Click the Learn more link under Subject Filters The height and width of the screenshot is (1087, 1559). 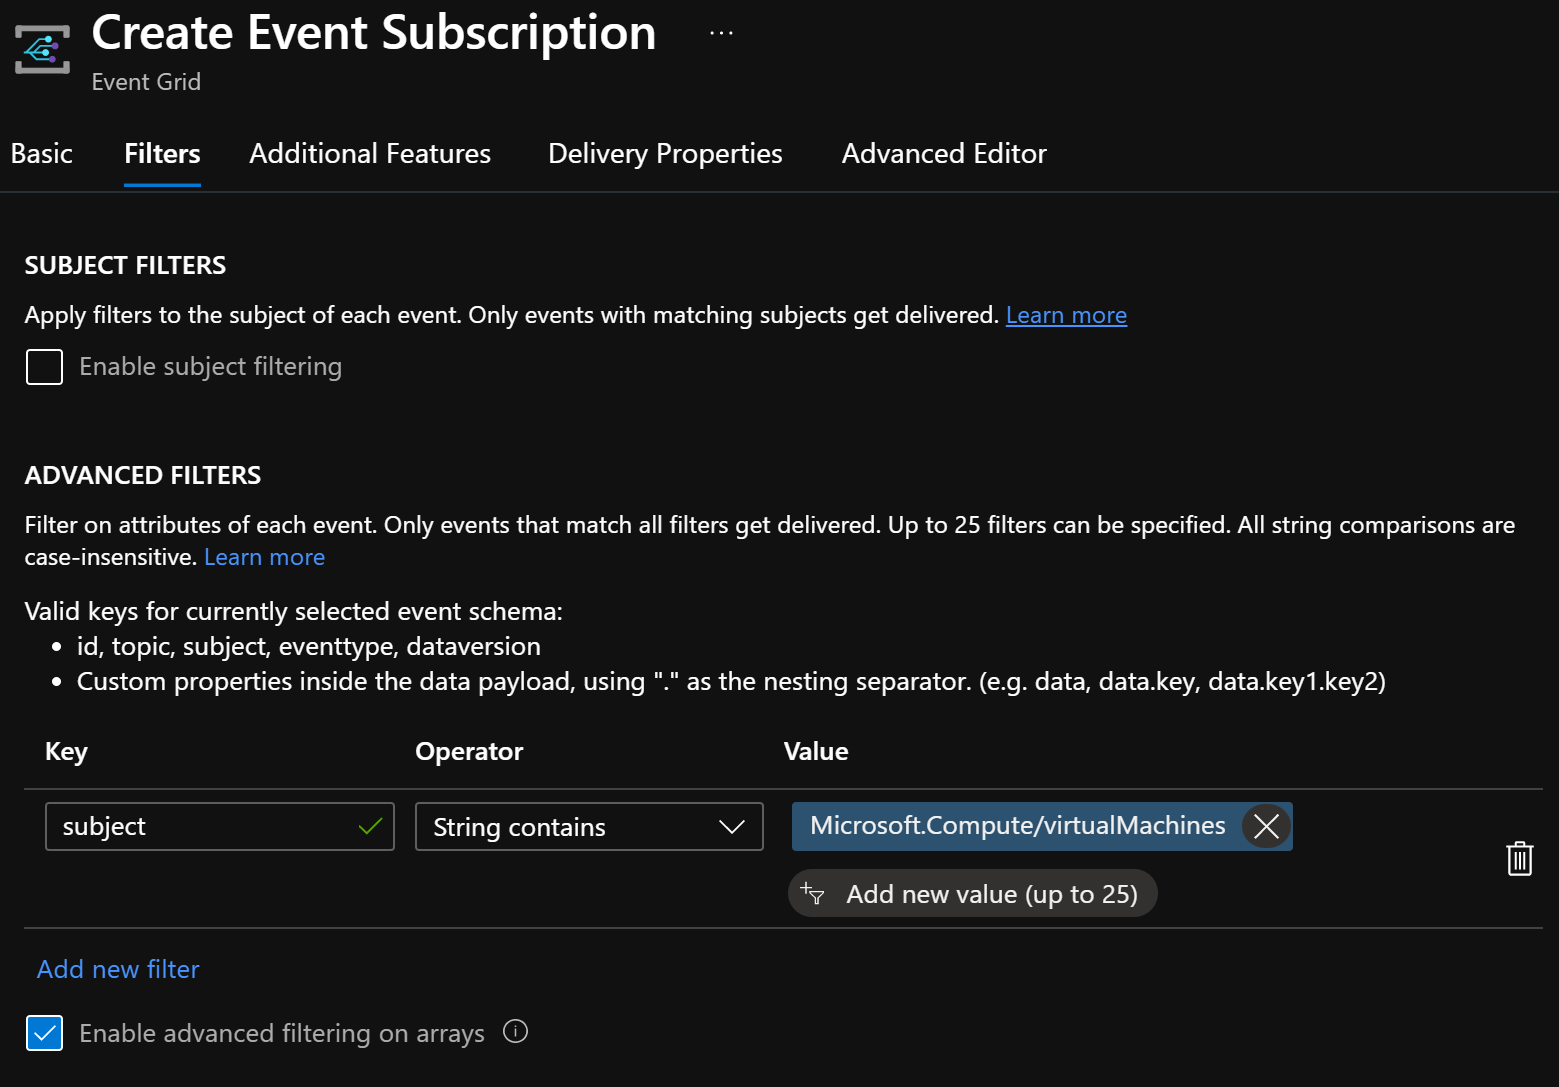[x=1066, y=314]
